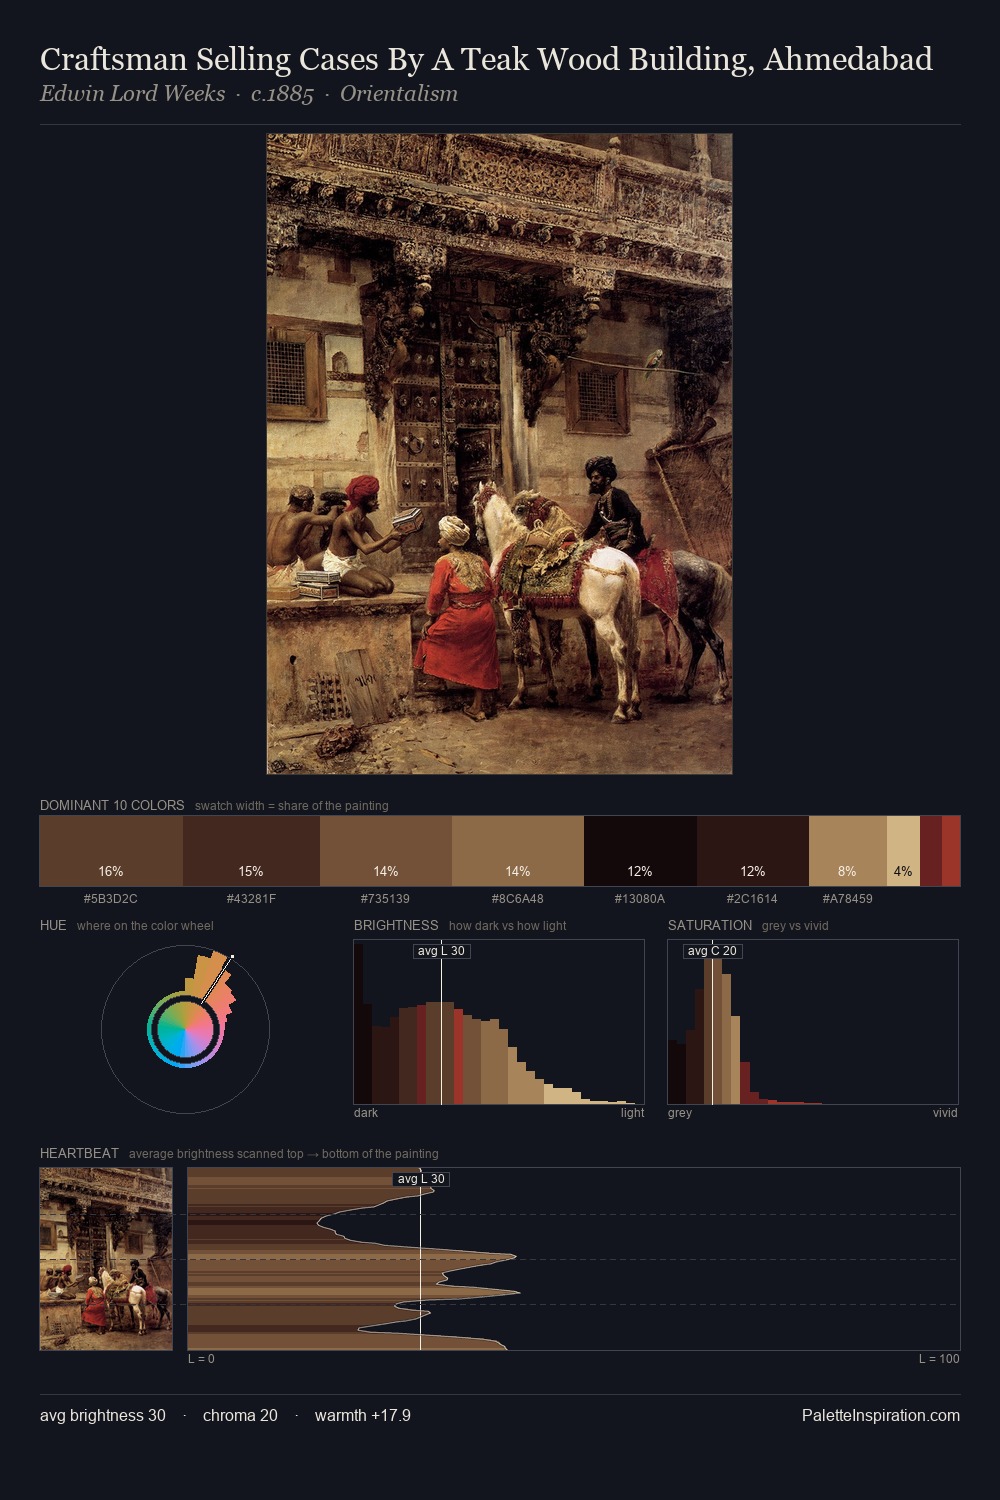Click the avg L 30 label in Heartbeat chart

[x=421, y=1179]
